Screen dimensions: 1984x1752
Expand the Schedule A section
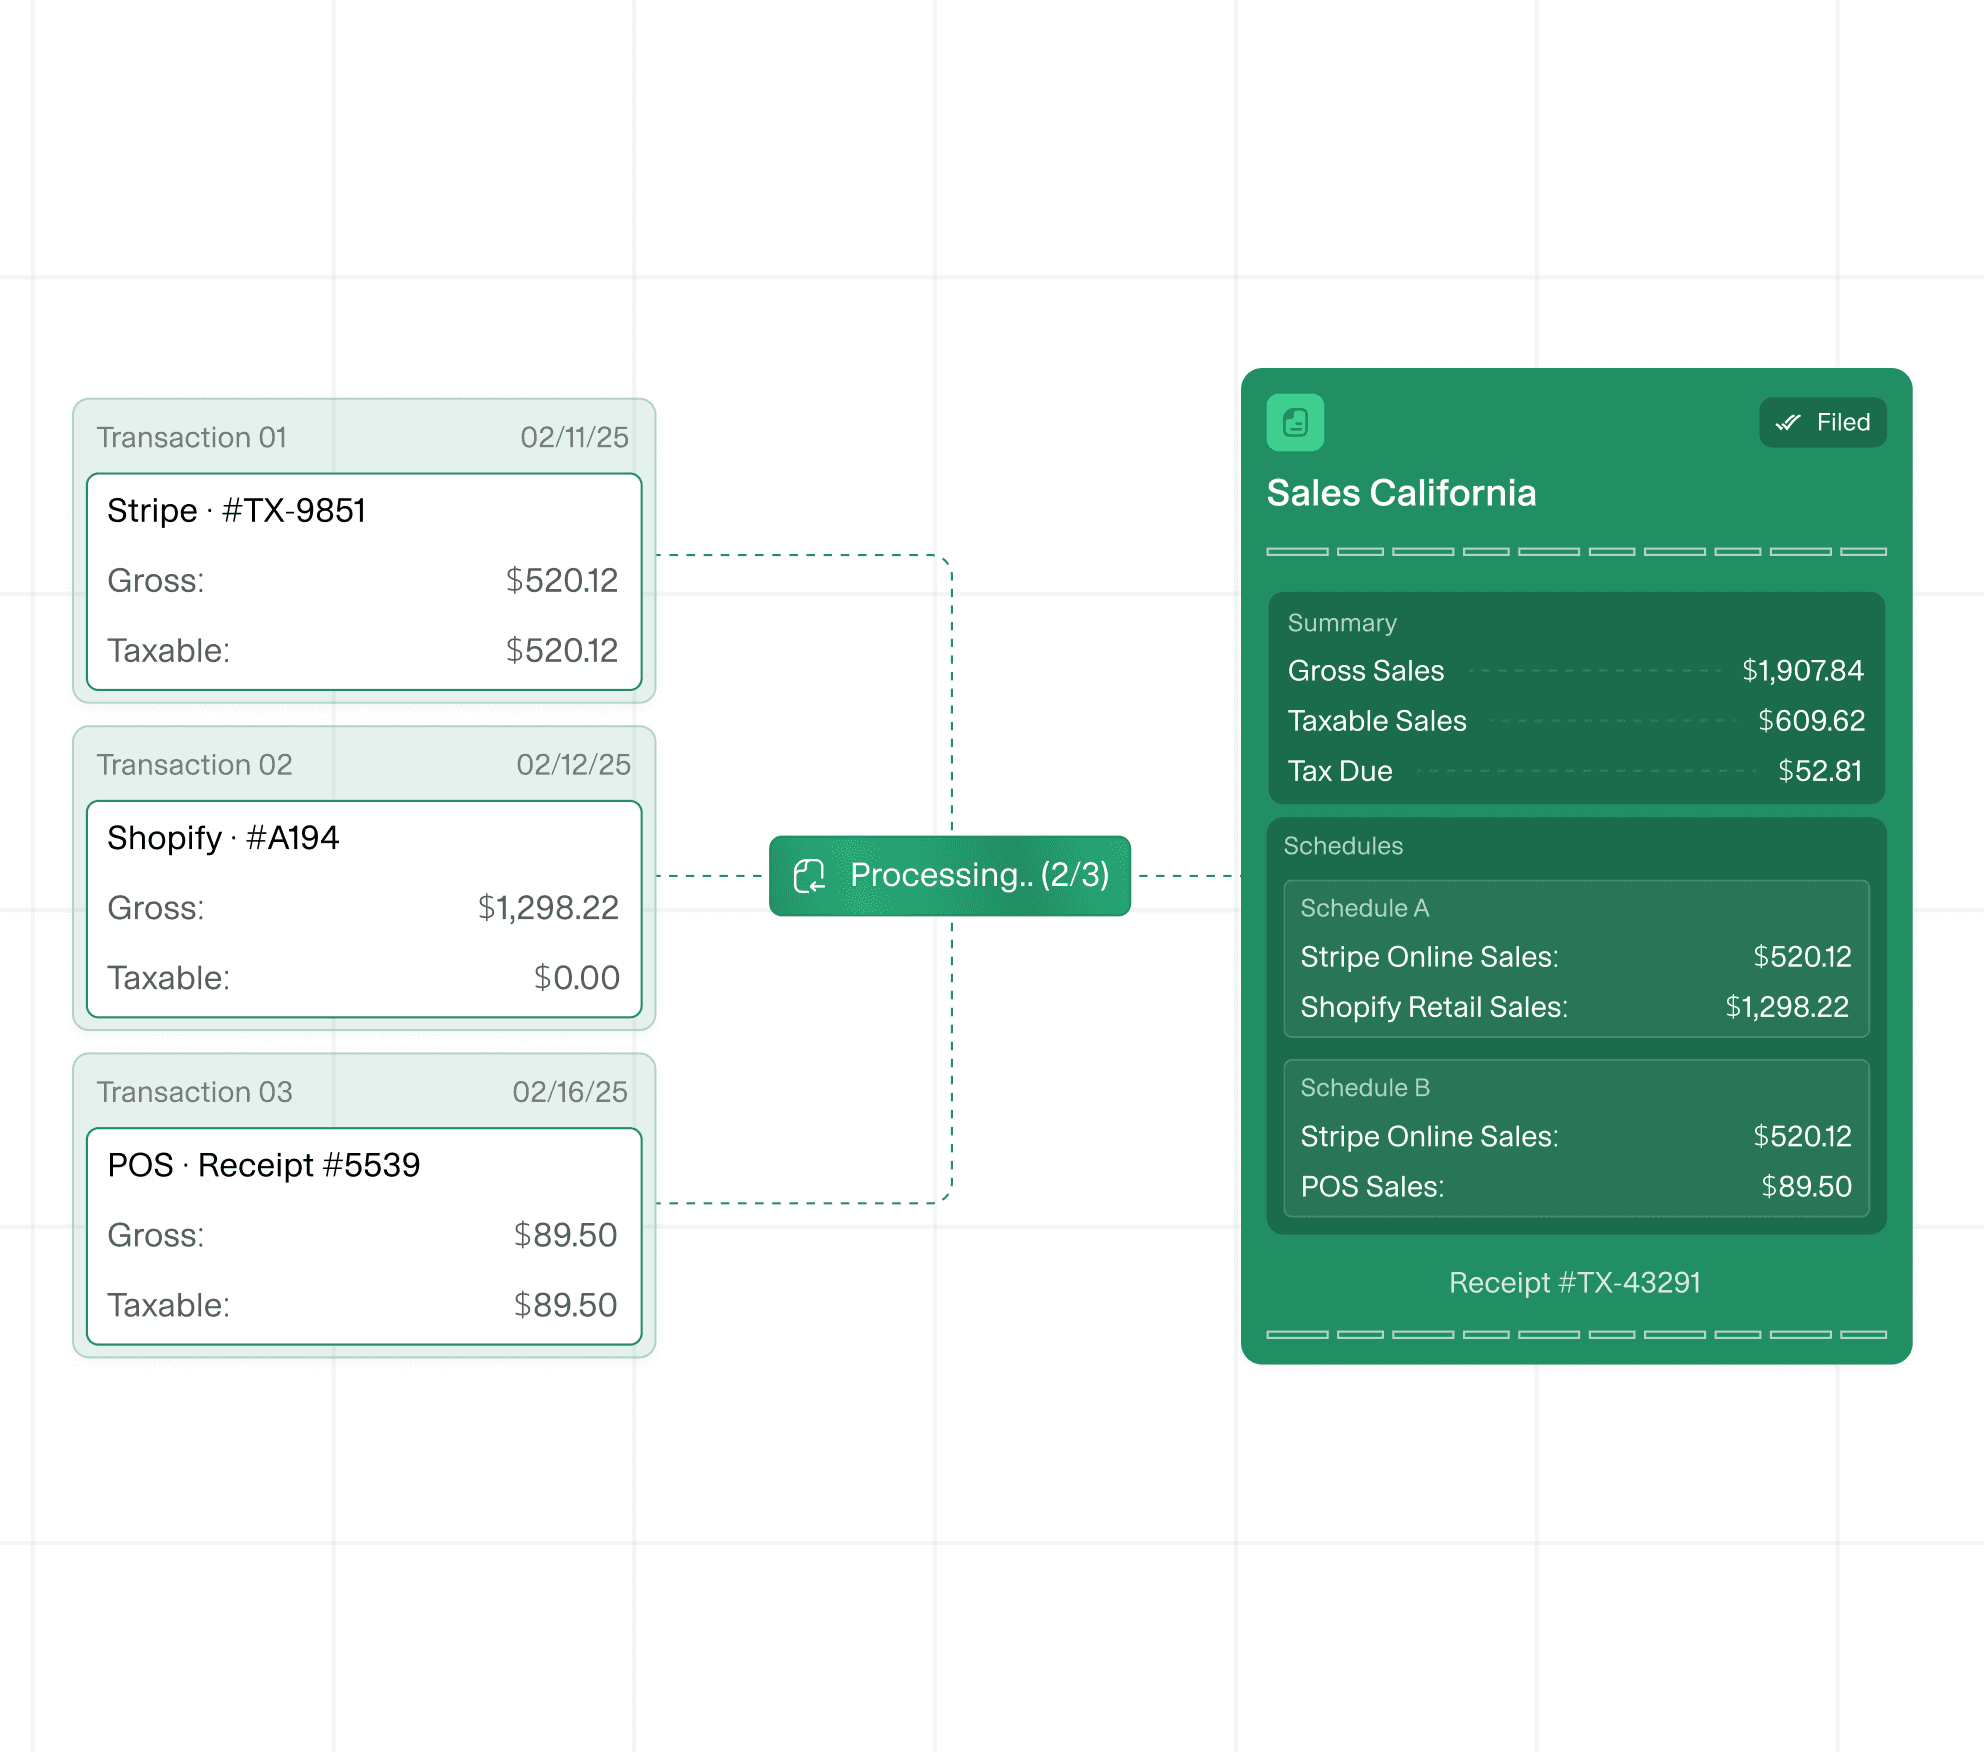click(1364, 908)
